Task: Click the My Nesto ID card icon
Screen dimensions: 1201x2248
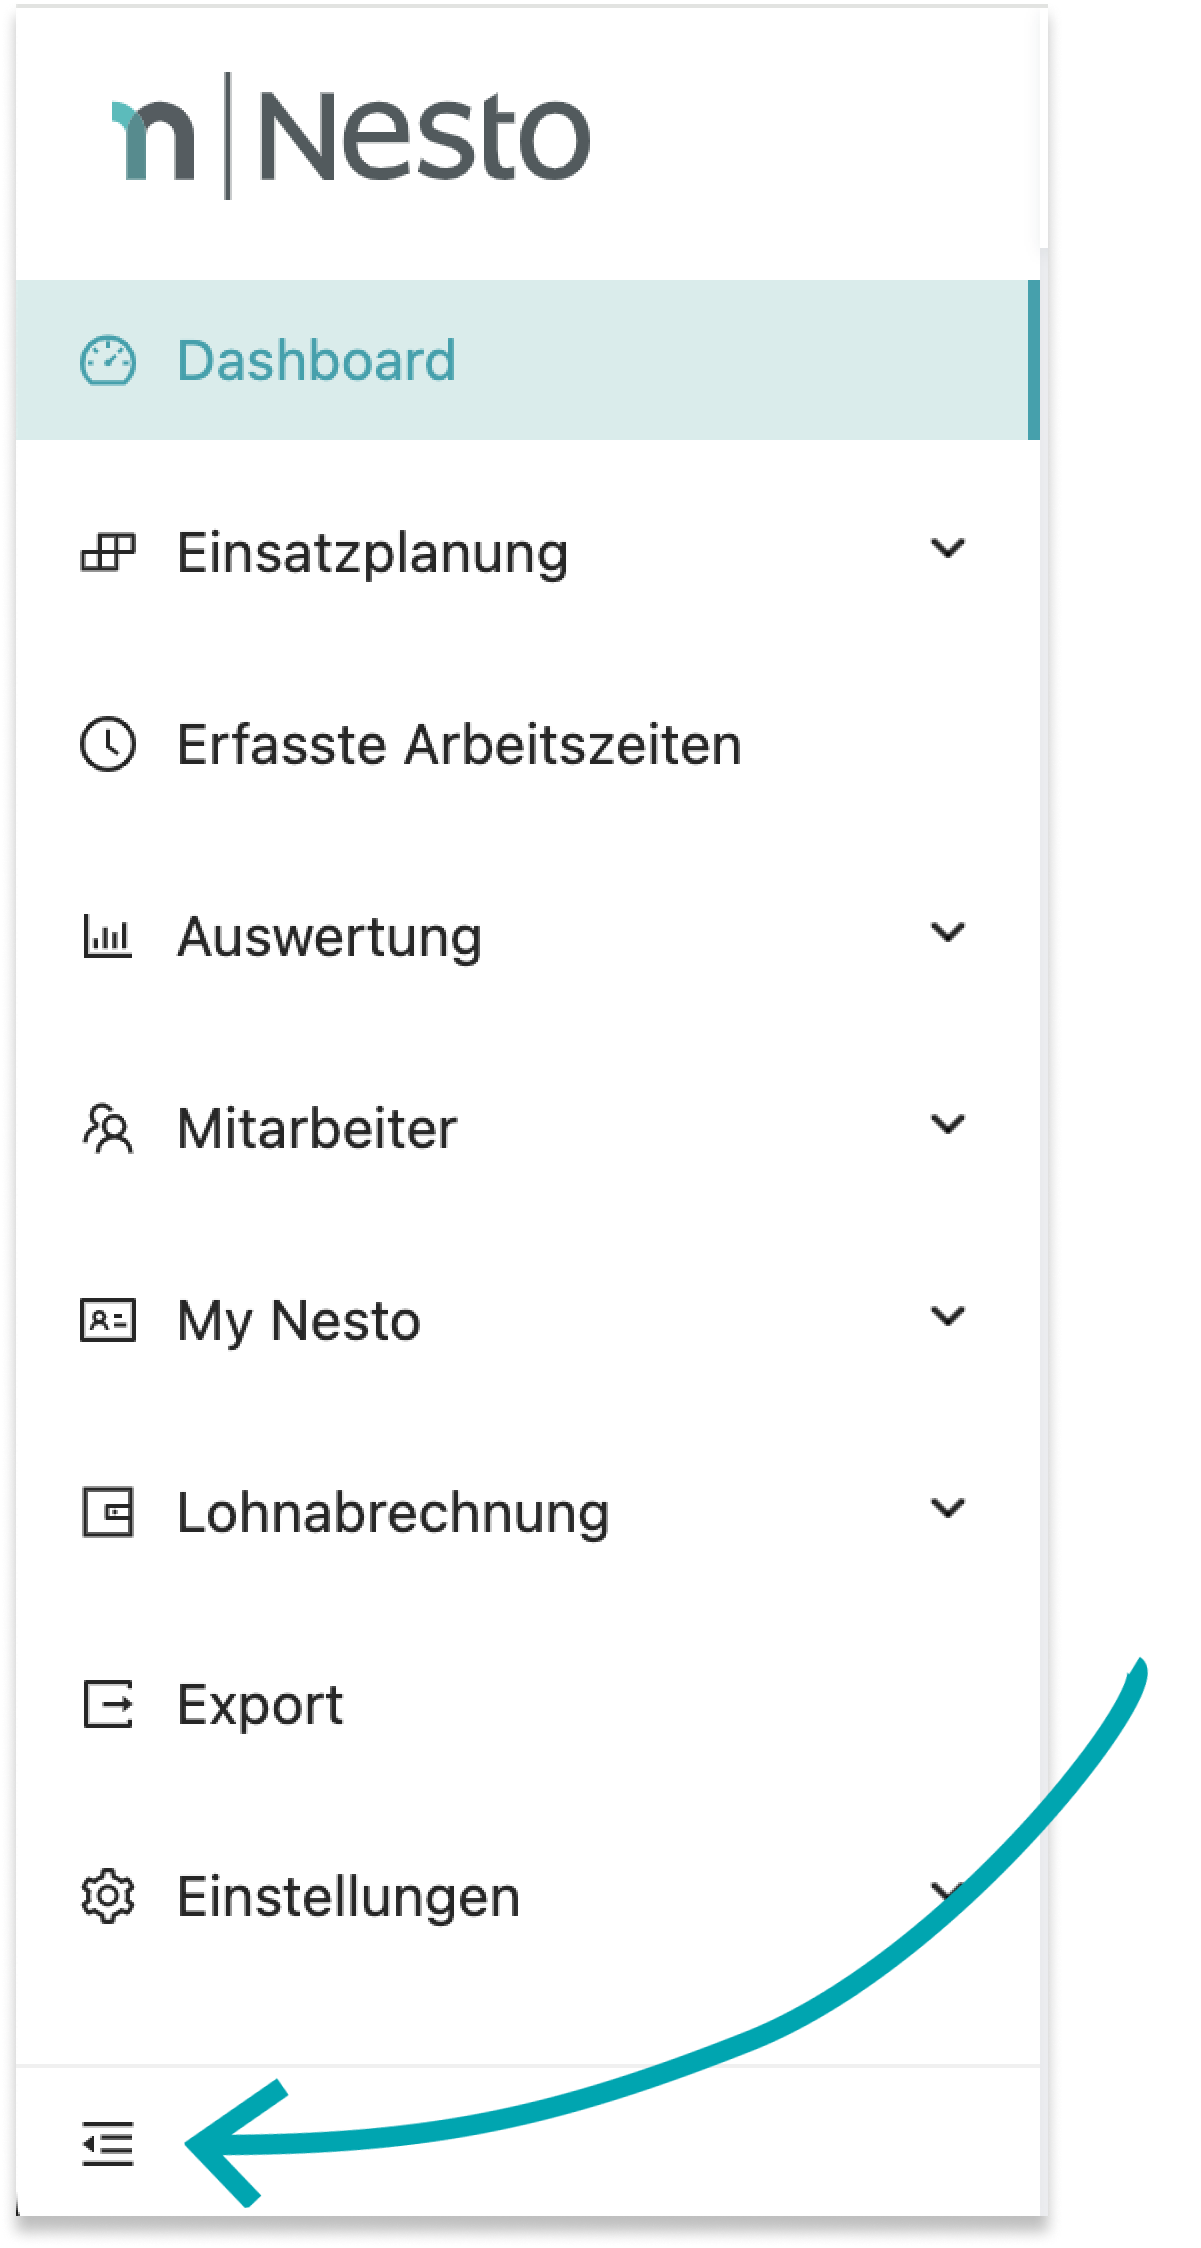Action: 107,1321
